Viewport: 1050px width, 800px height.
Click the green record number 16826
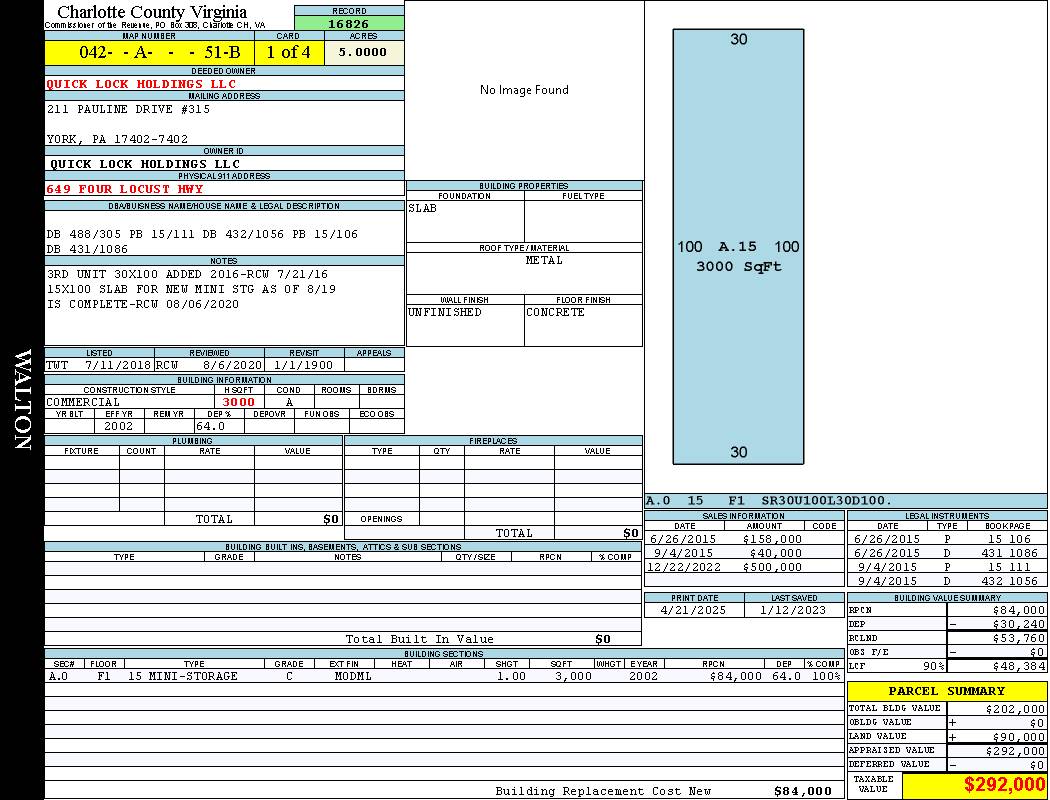tap(349, 23)
